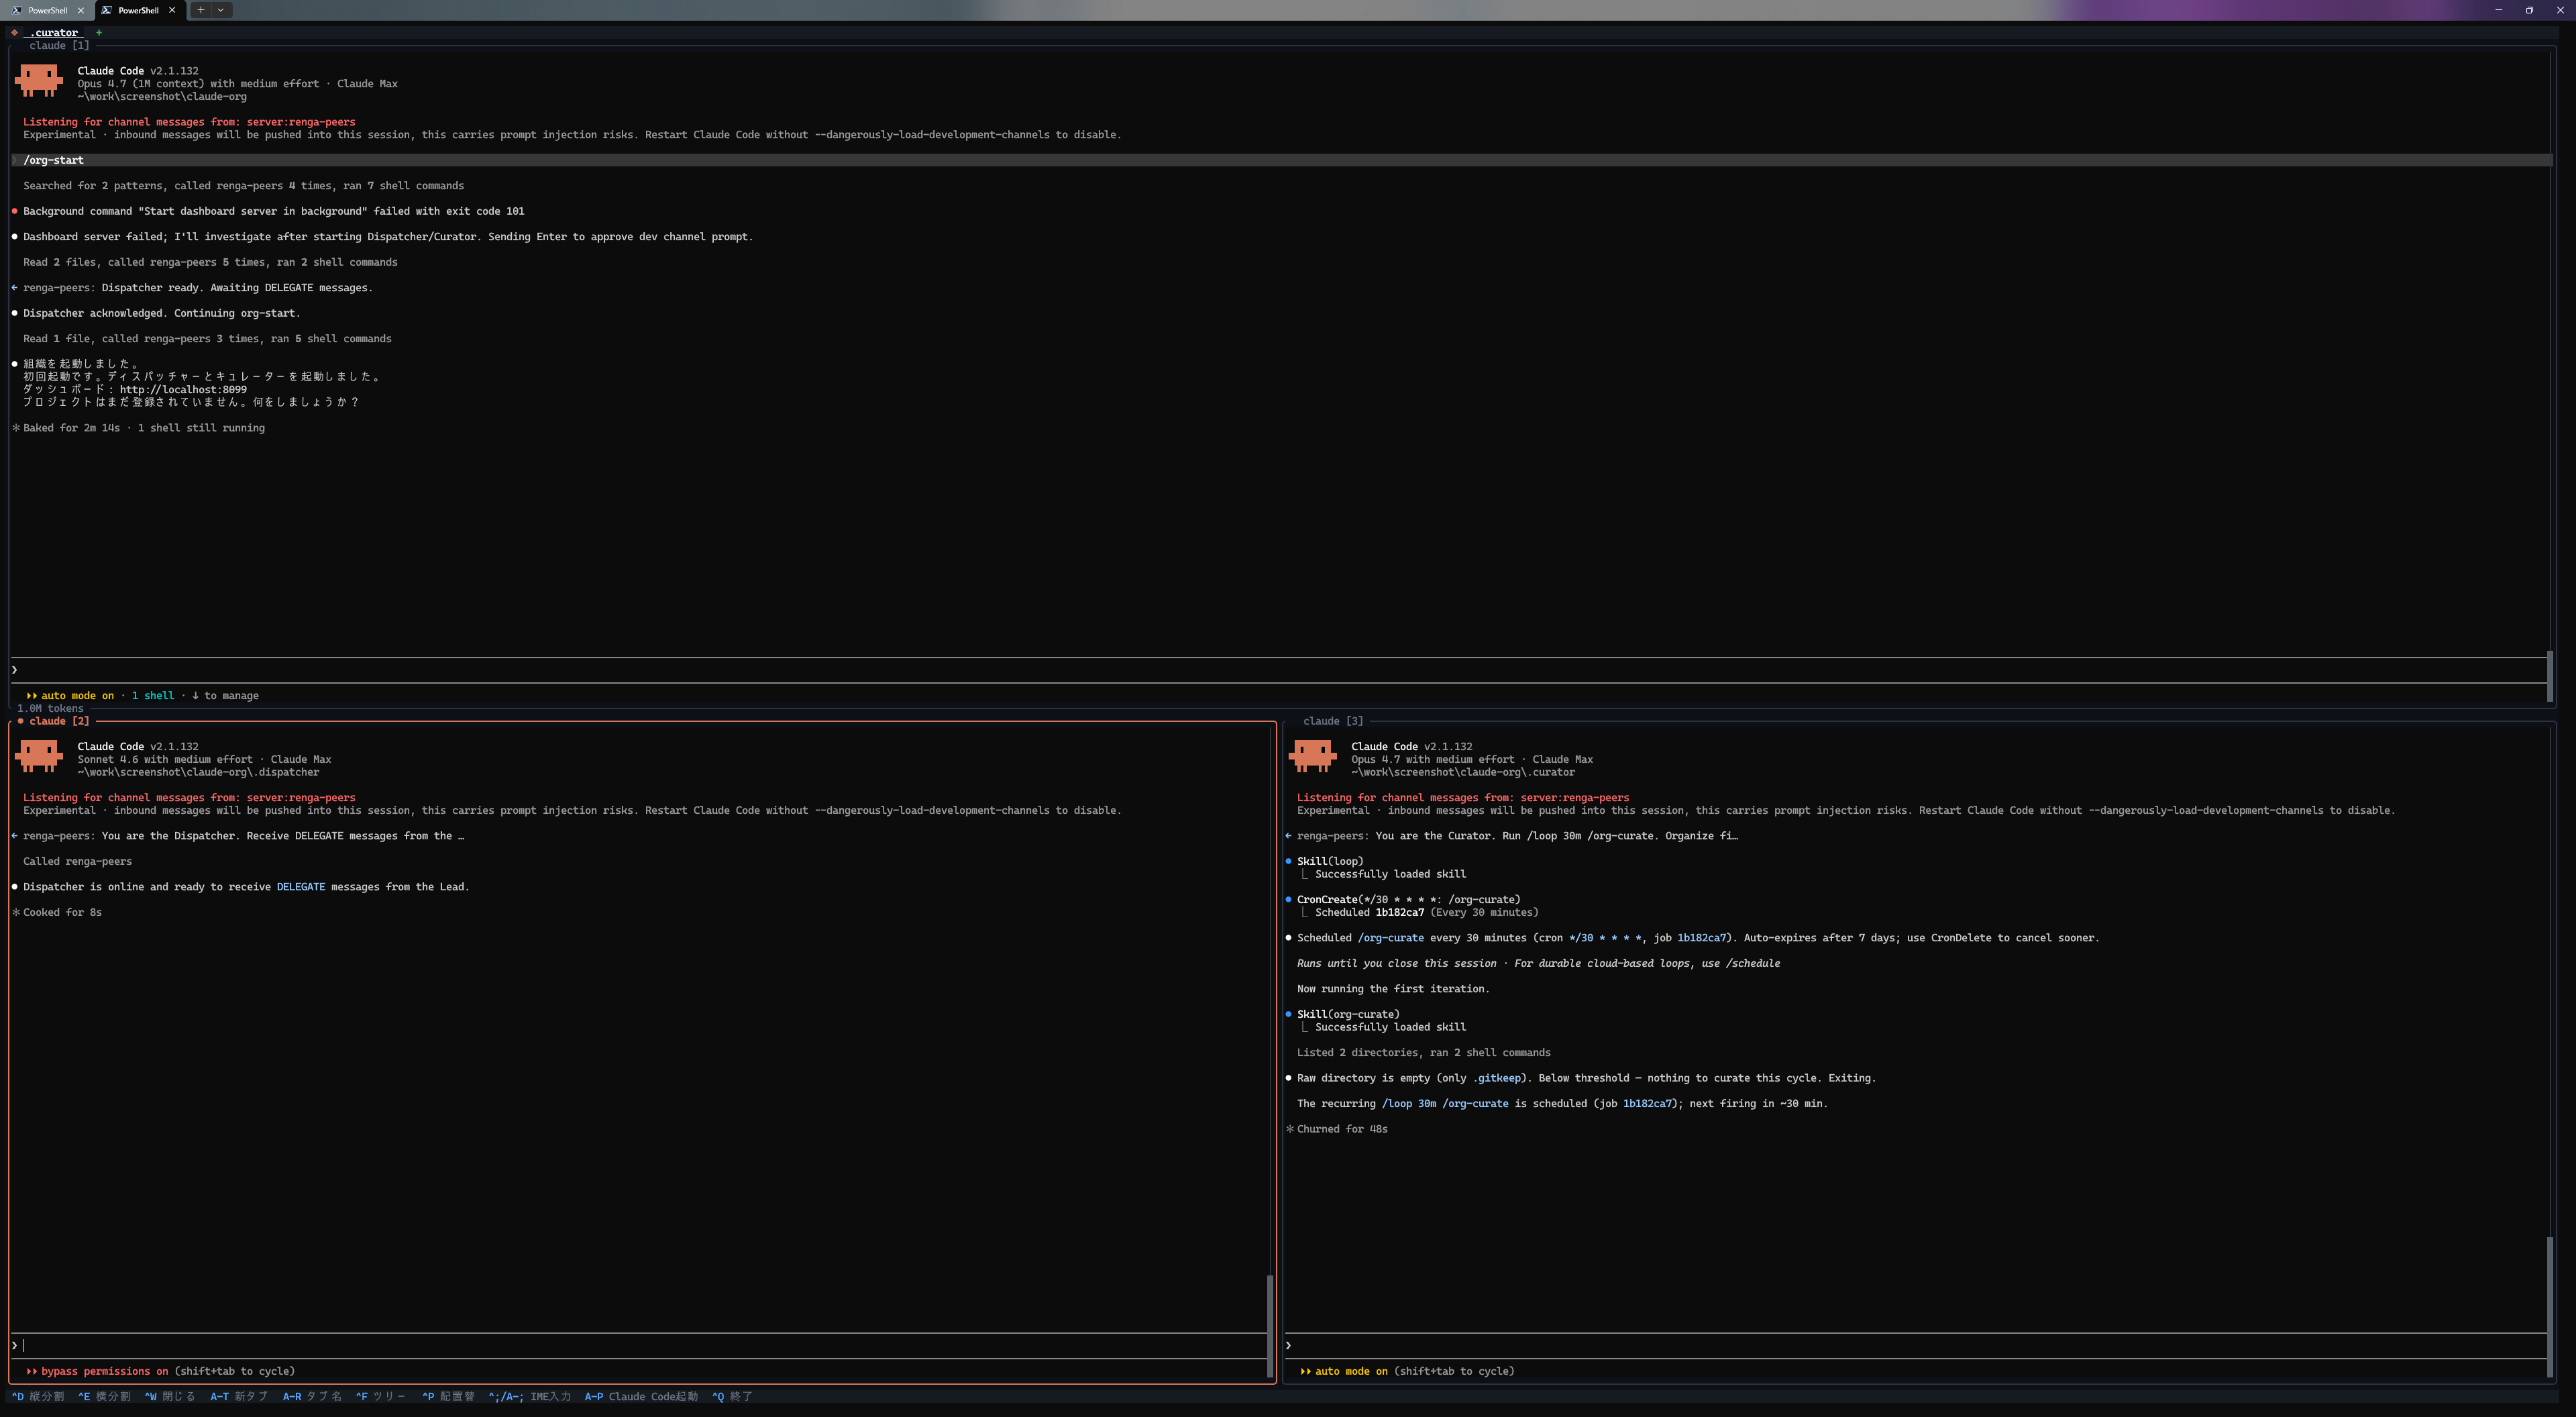The height and width of the screenshot is (1417, 2576).
Task: Click the prompt input in the dispatcher pane
Action: point(638,1346)
